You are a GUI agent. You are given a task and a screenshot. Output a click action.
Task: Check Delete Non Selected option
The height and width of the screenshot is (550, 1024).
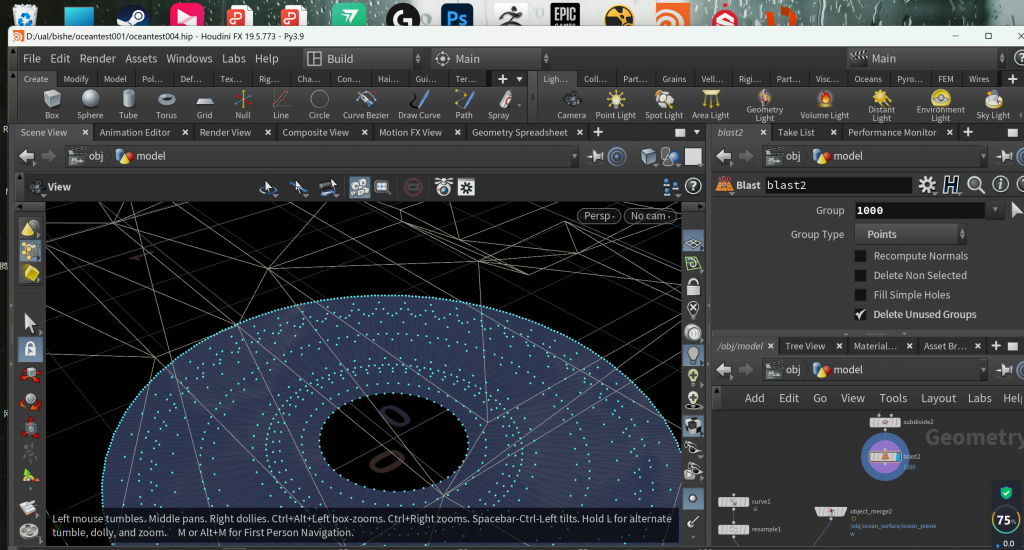861,276
